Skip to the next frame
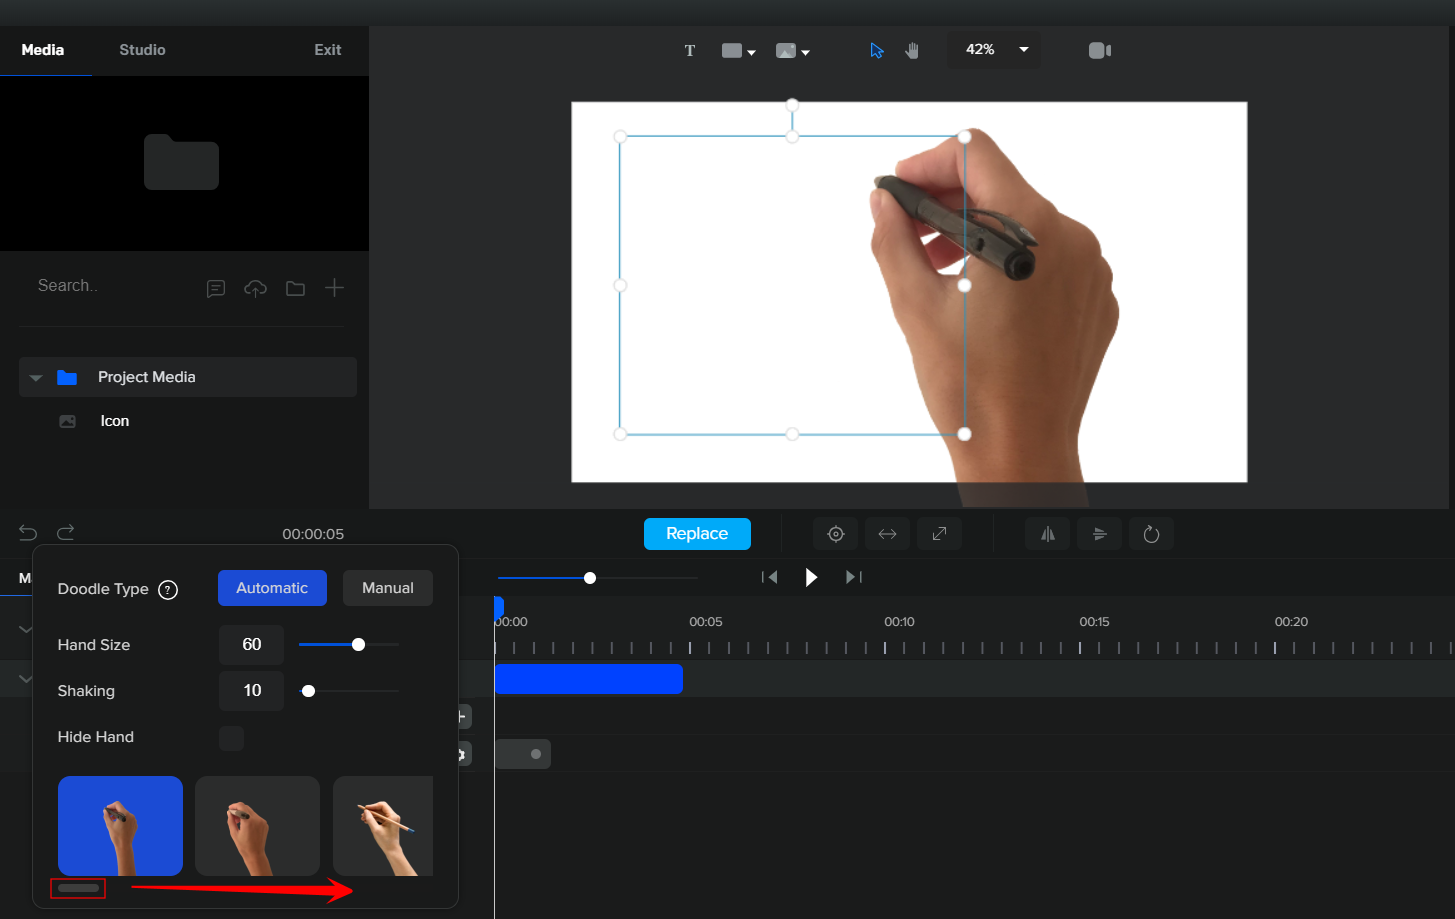The image size is (1455, 919). coord(853,577)
